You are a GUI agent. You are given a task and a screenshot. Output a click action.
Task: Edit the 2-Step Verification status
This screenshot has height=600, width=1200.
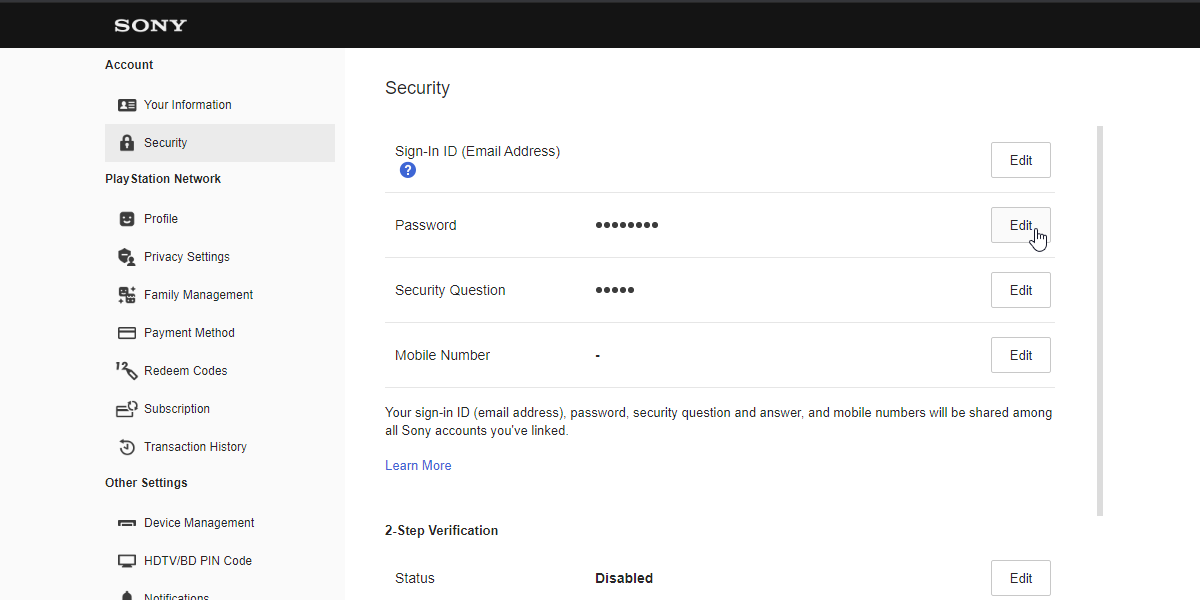point(1020,578)
